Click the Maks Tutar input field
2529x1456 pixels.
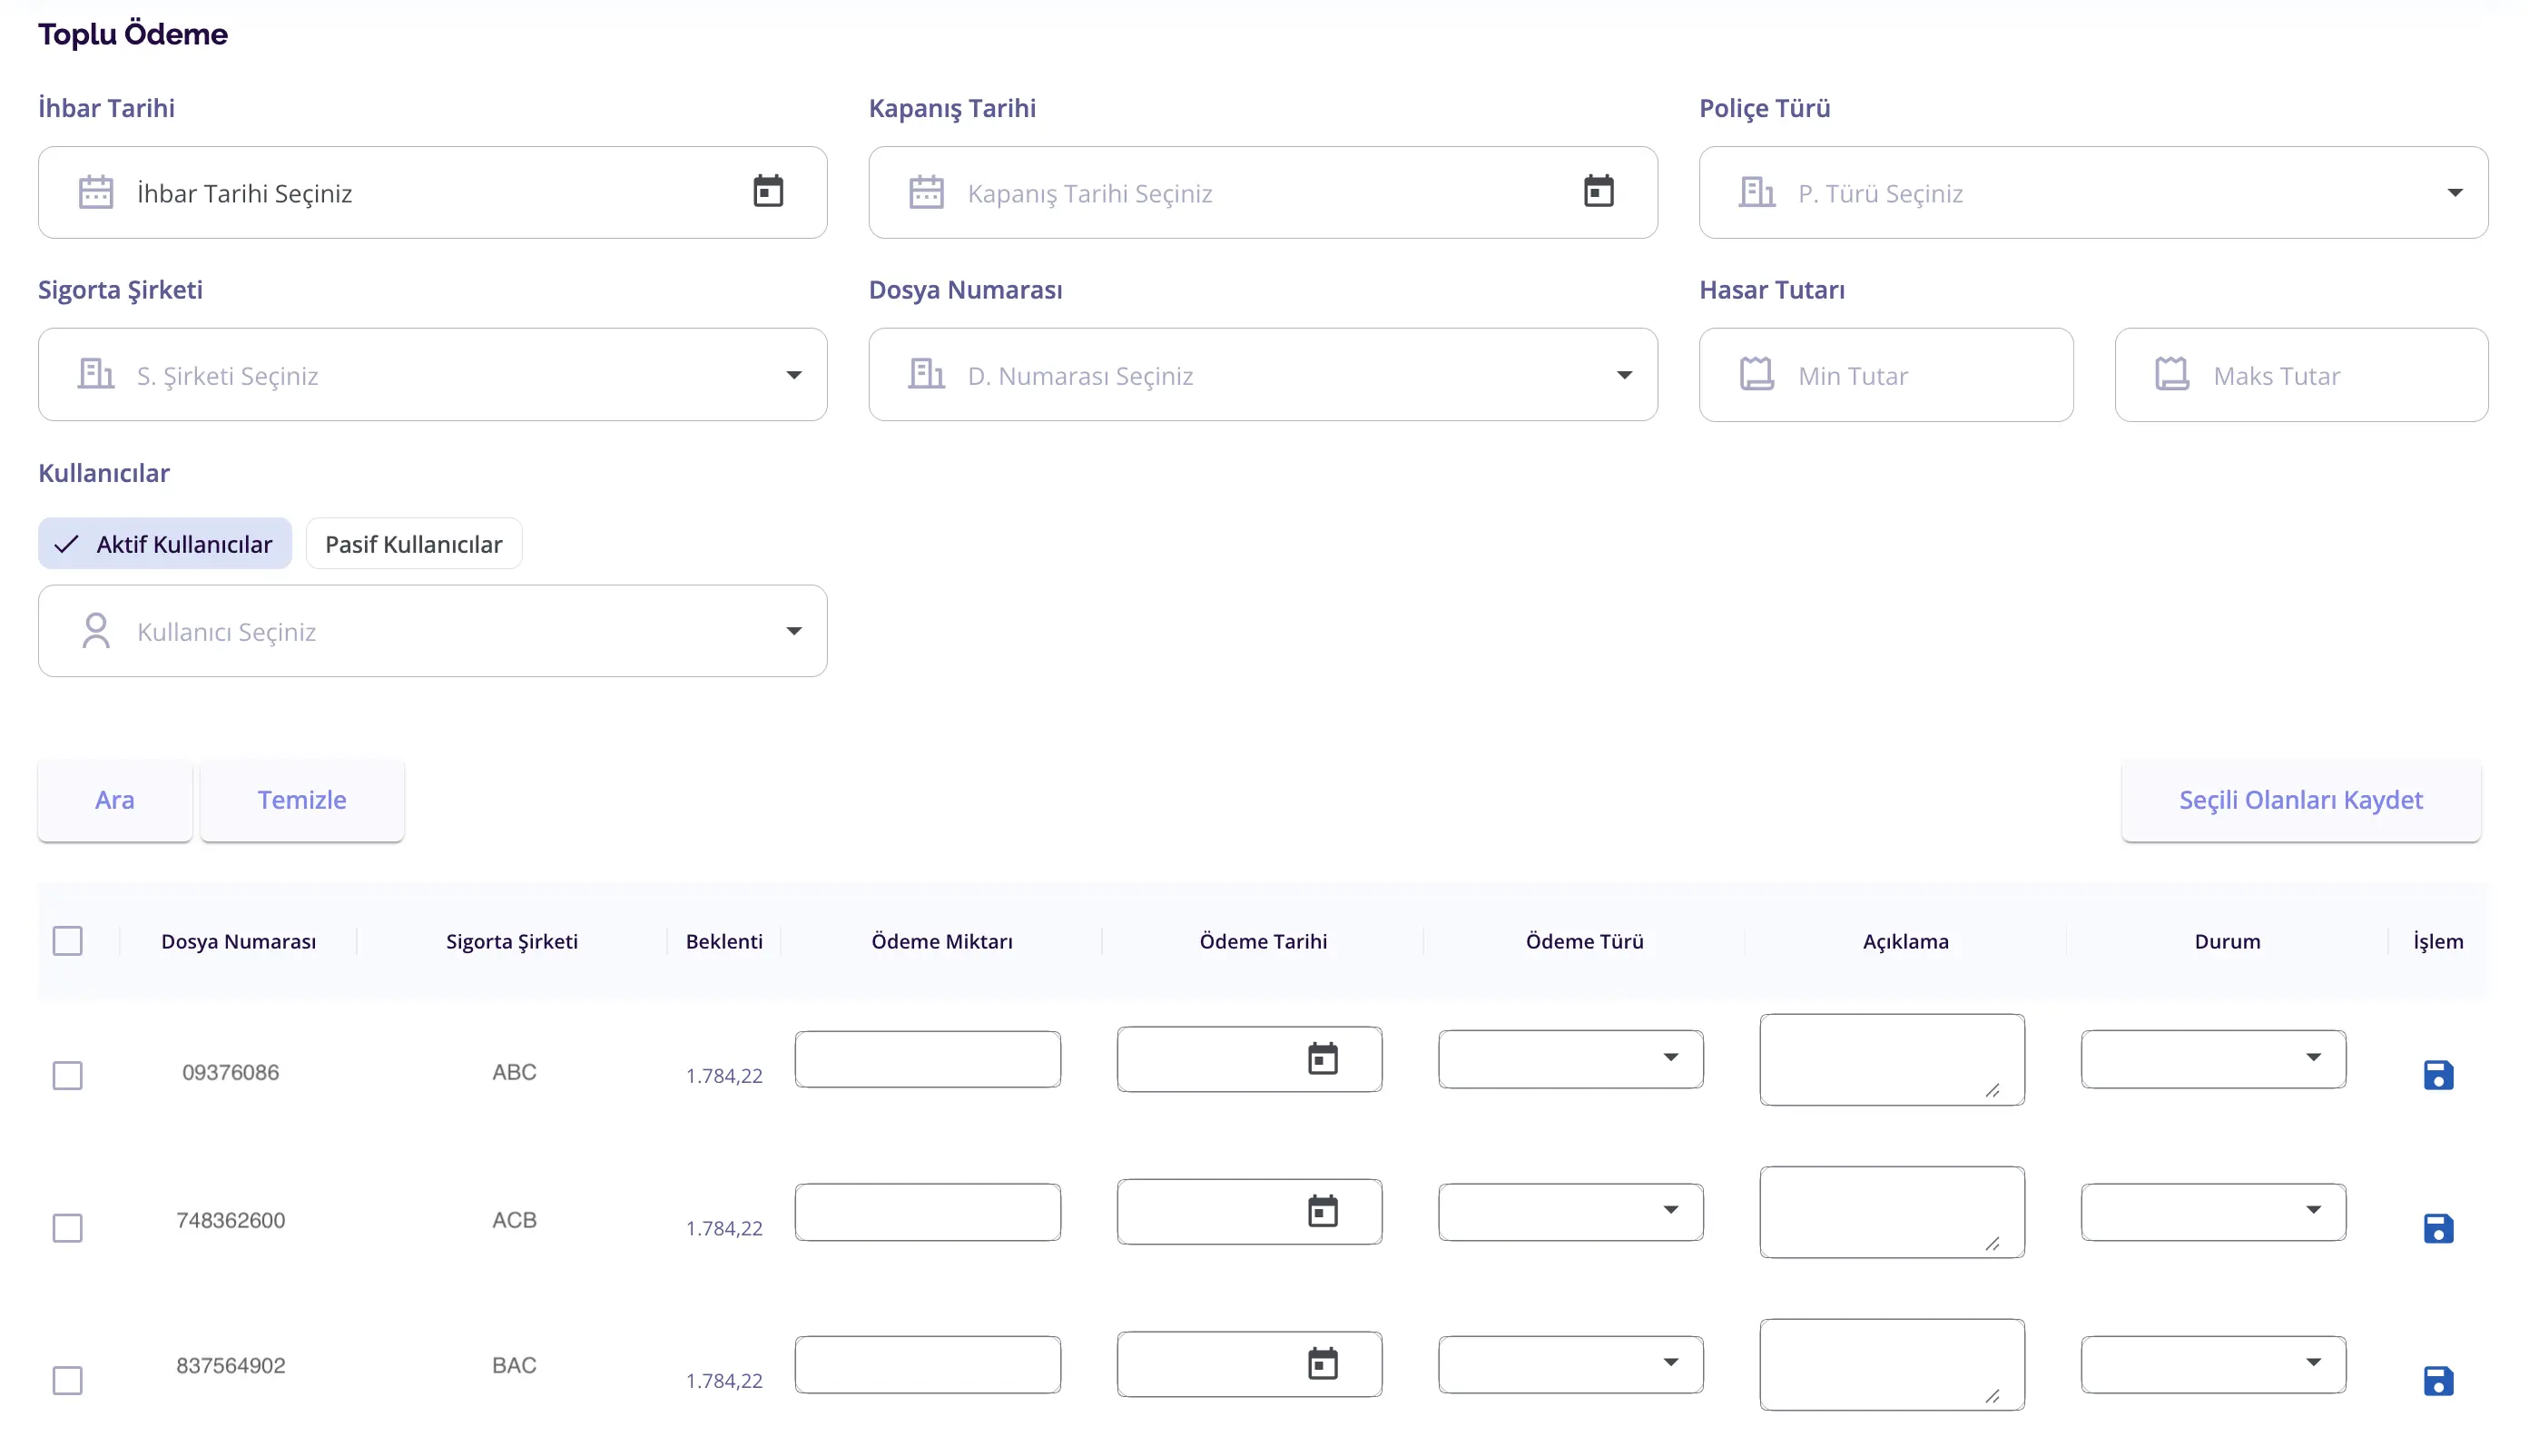pyautogui.click(x=2301, y=375)
